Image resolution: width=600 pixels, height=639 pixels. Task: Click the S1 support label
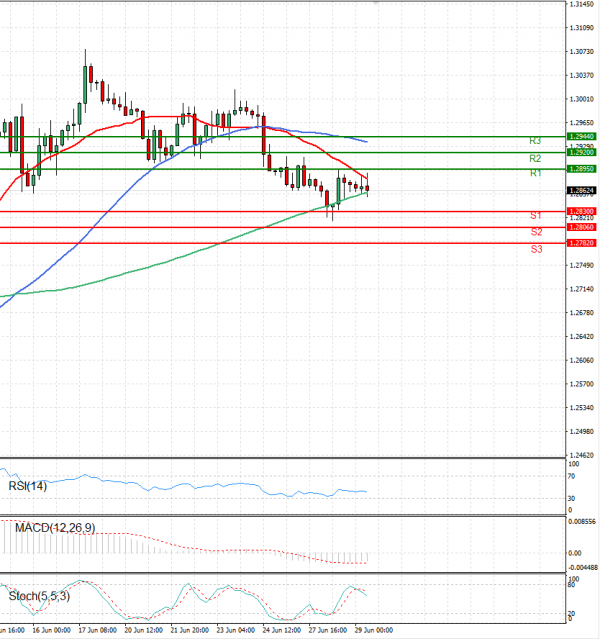tap(536, 216)
